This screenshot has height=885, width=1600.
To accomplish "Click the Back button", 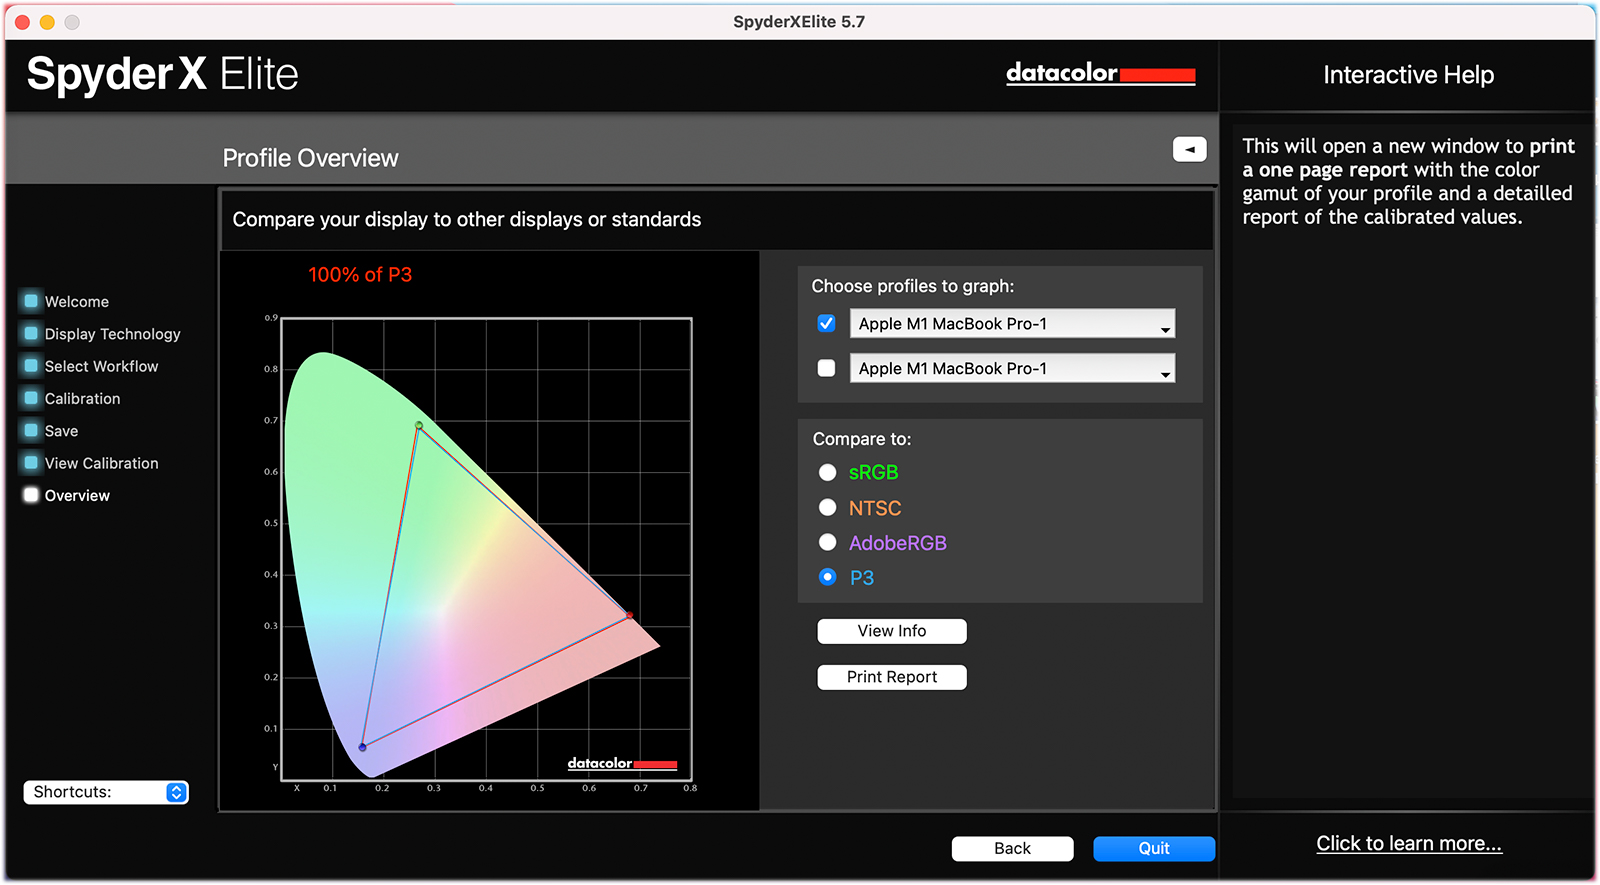I will click(x=1012, y=848).
